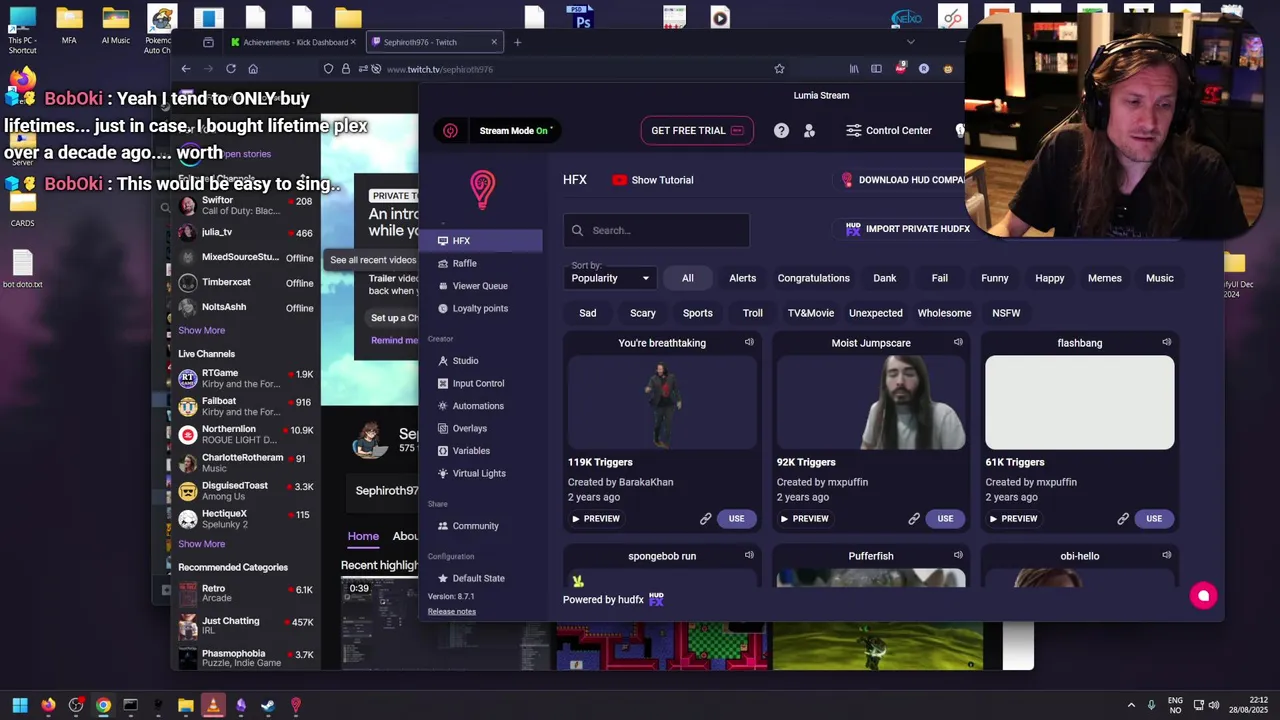Toggle sound icon on obi-hello card
1280x720 pixels.
tap(1166, 555)
